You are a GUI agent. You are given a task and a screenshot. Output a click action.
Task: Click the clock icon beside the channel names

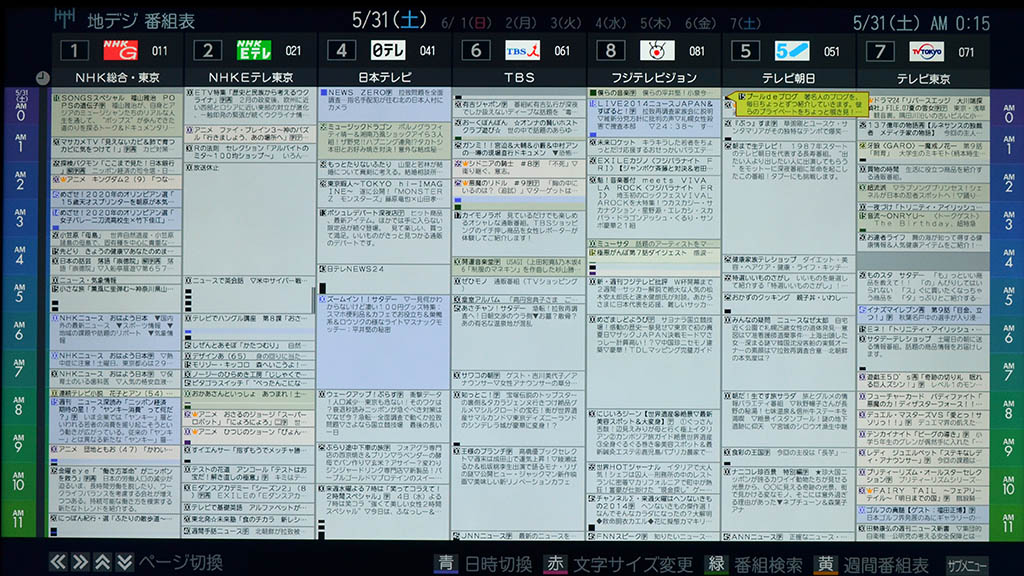42,77
